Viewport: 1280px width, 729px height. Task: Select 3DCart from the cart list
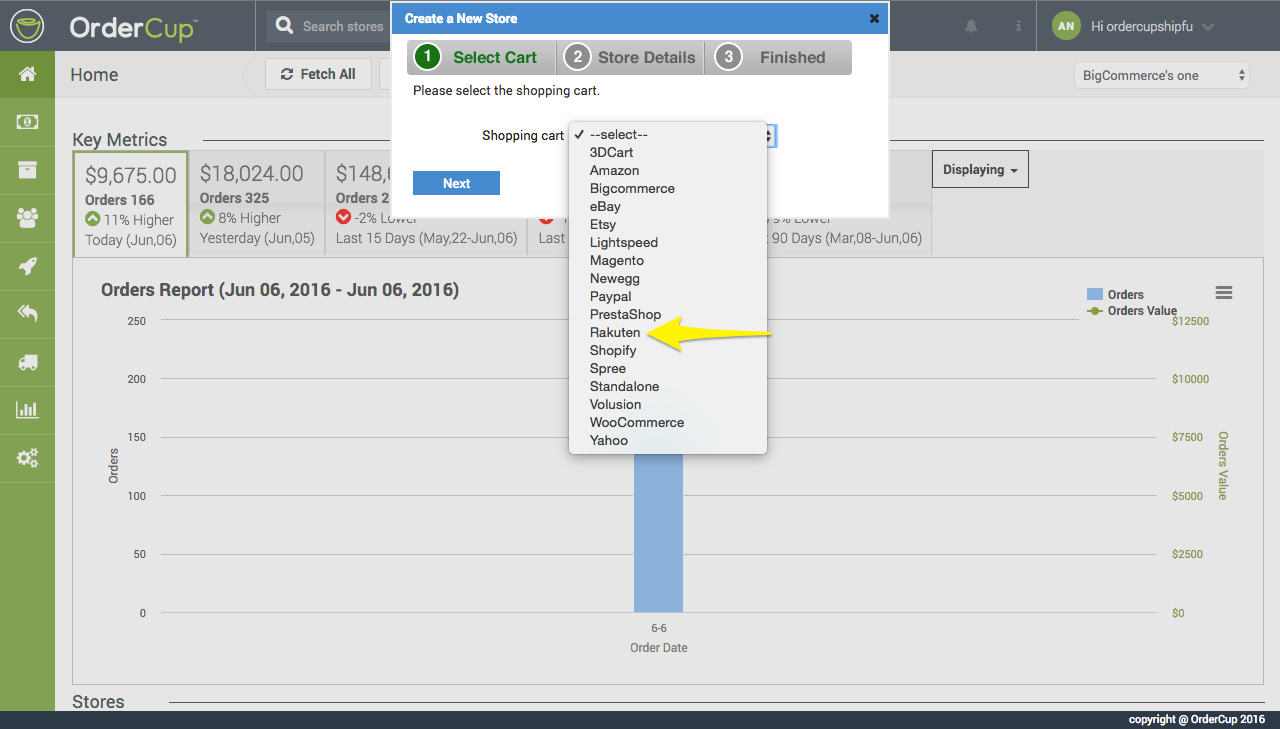click(x=668, y=152)
